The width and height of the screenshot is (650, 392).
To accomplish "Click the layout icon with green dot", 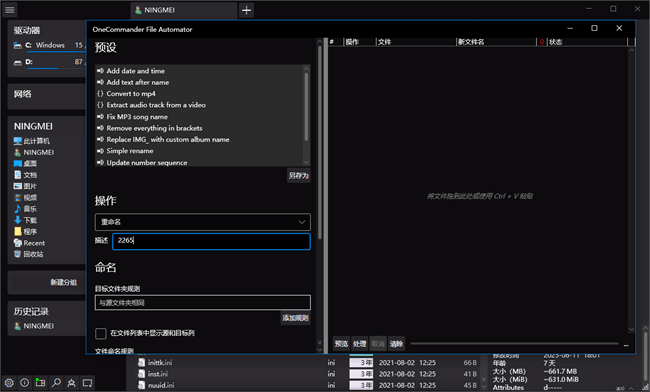I will coord(40,383).
